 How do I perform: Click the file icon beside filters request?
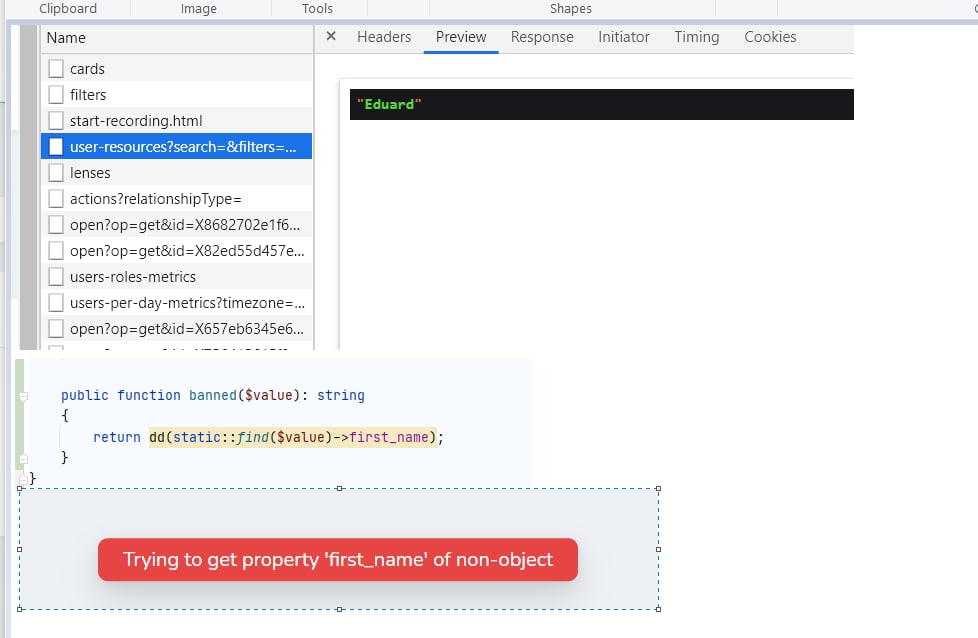[x=56, y=95]
